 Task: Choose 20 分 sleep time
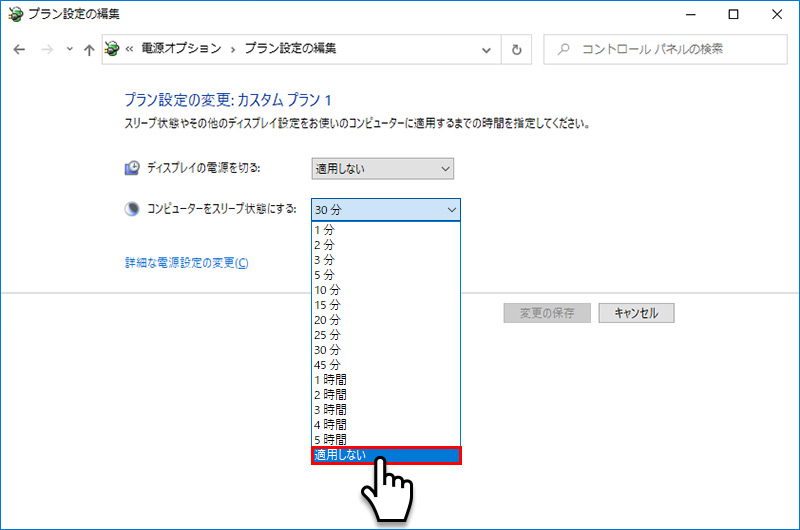tap(386, 320)
